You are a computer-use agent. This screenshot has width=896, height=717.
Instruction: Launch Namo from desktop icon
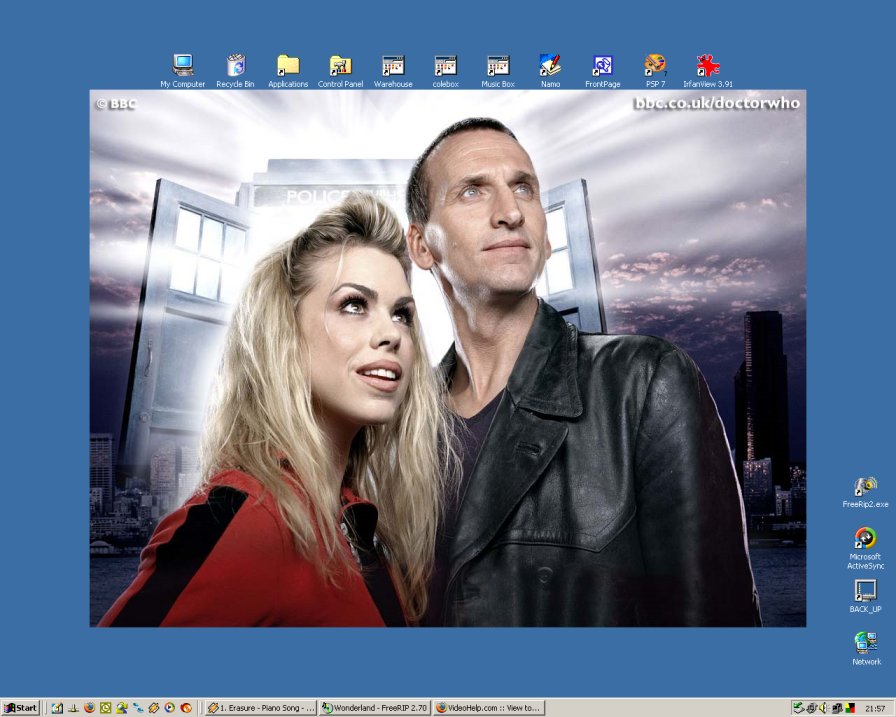point(550,71)
